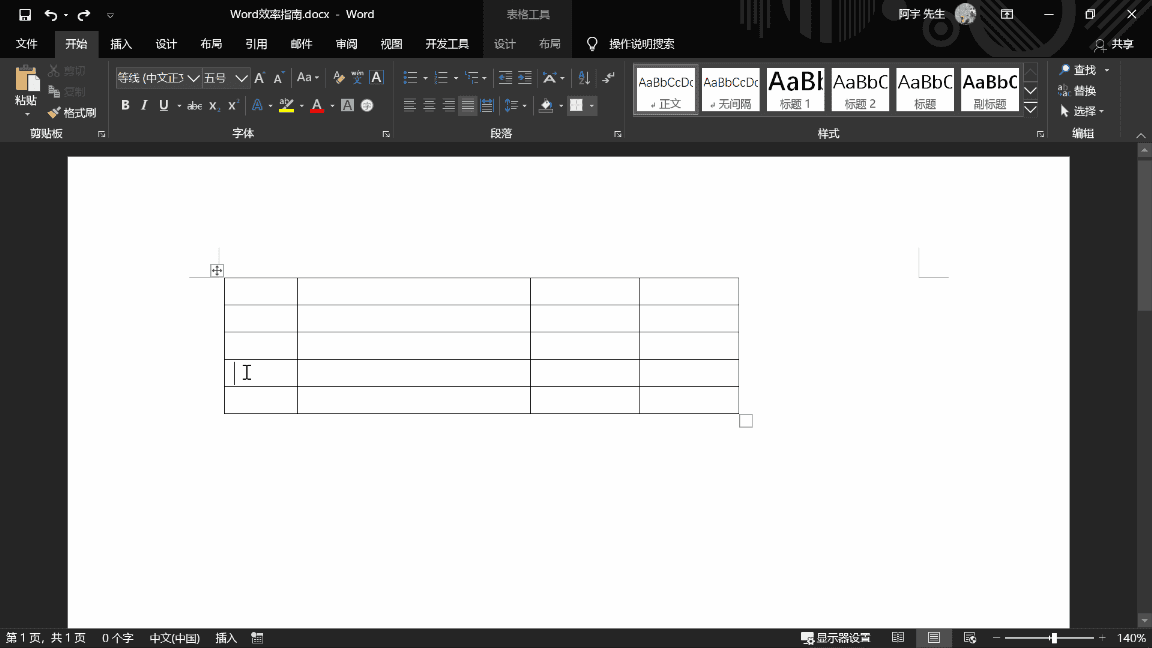Click the table move handle cross icon

[x=217, y=270]
